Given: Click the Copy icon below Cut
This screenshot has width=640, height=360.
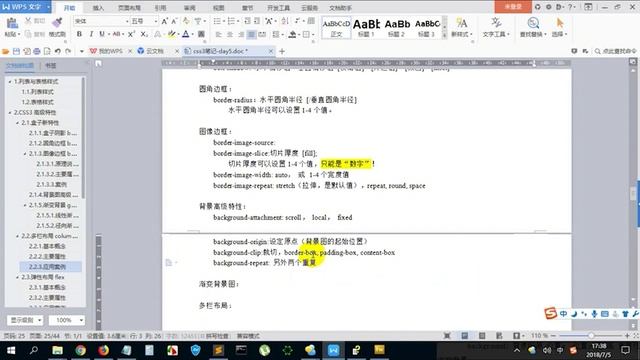Looking at the screenshot, I should pyautogui.click(x=28, y=34).
